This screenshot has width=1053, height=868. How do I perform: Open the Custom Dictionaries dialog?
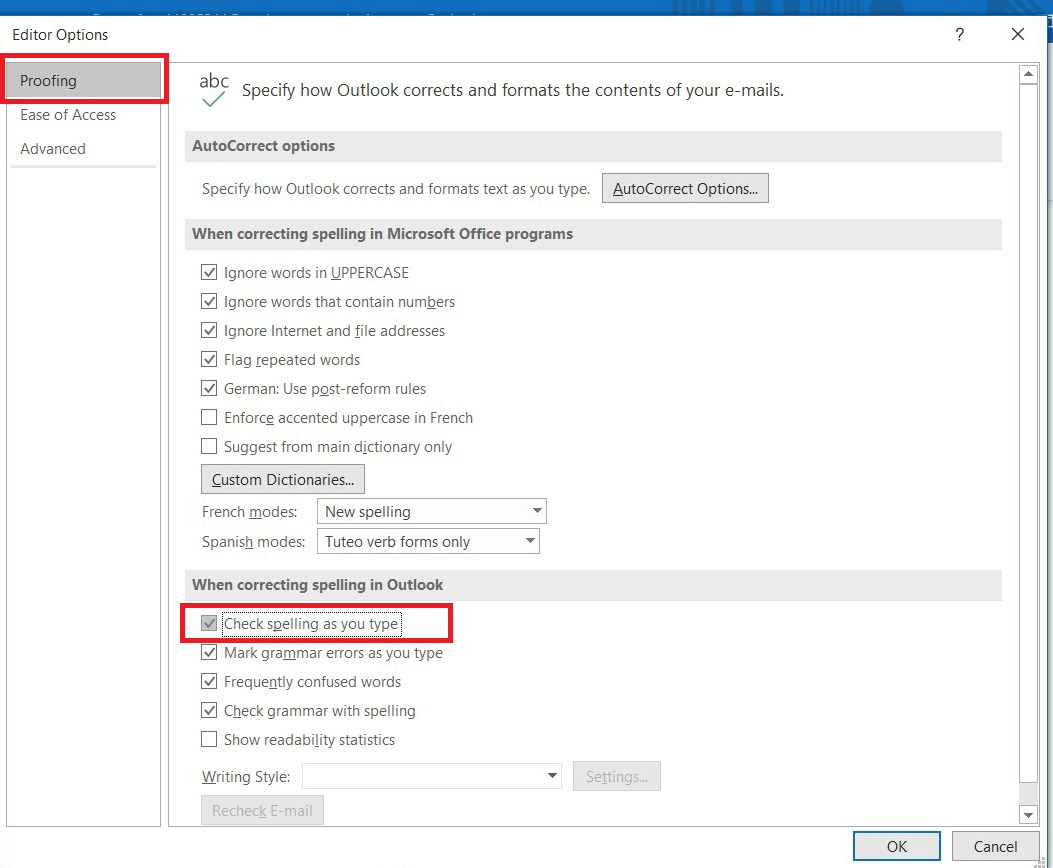click(282, 479)
